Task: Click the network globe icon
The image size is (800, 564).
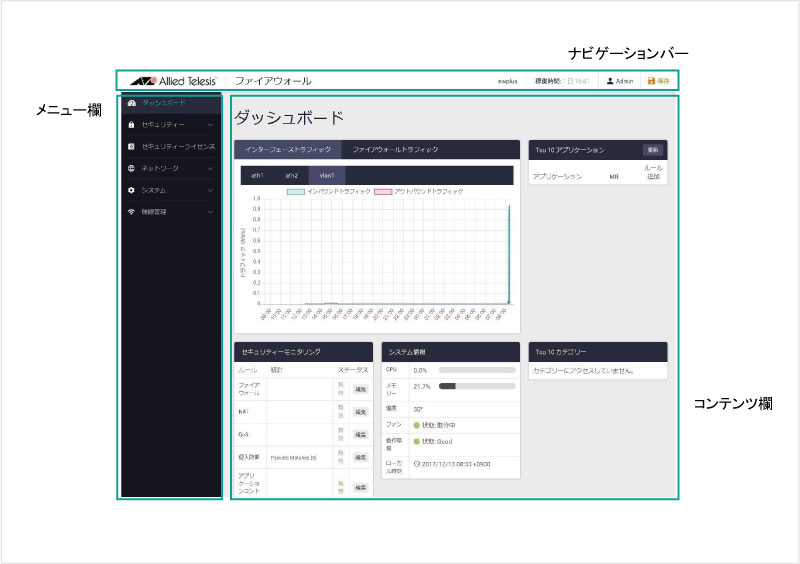Action: click(131, 168)
